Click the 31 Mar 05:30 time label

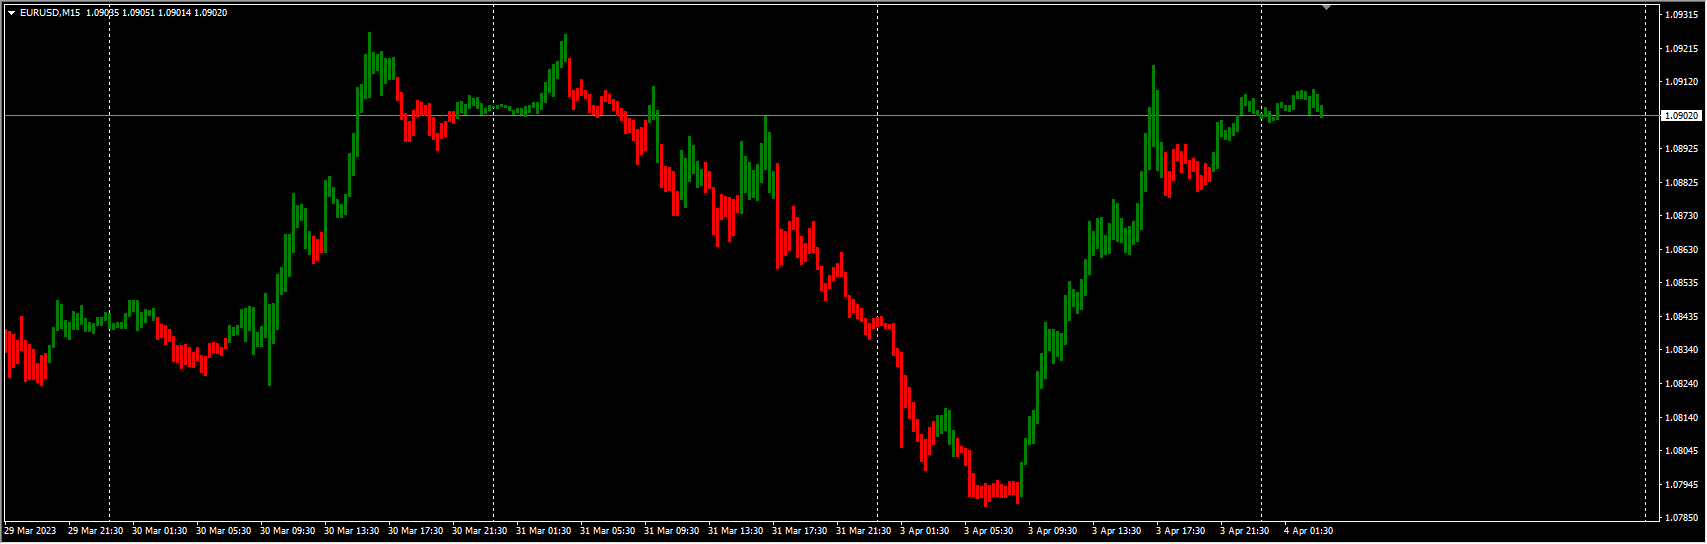[x=607, y=531]
